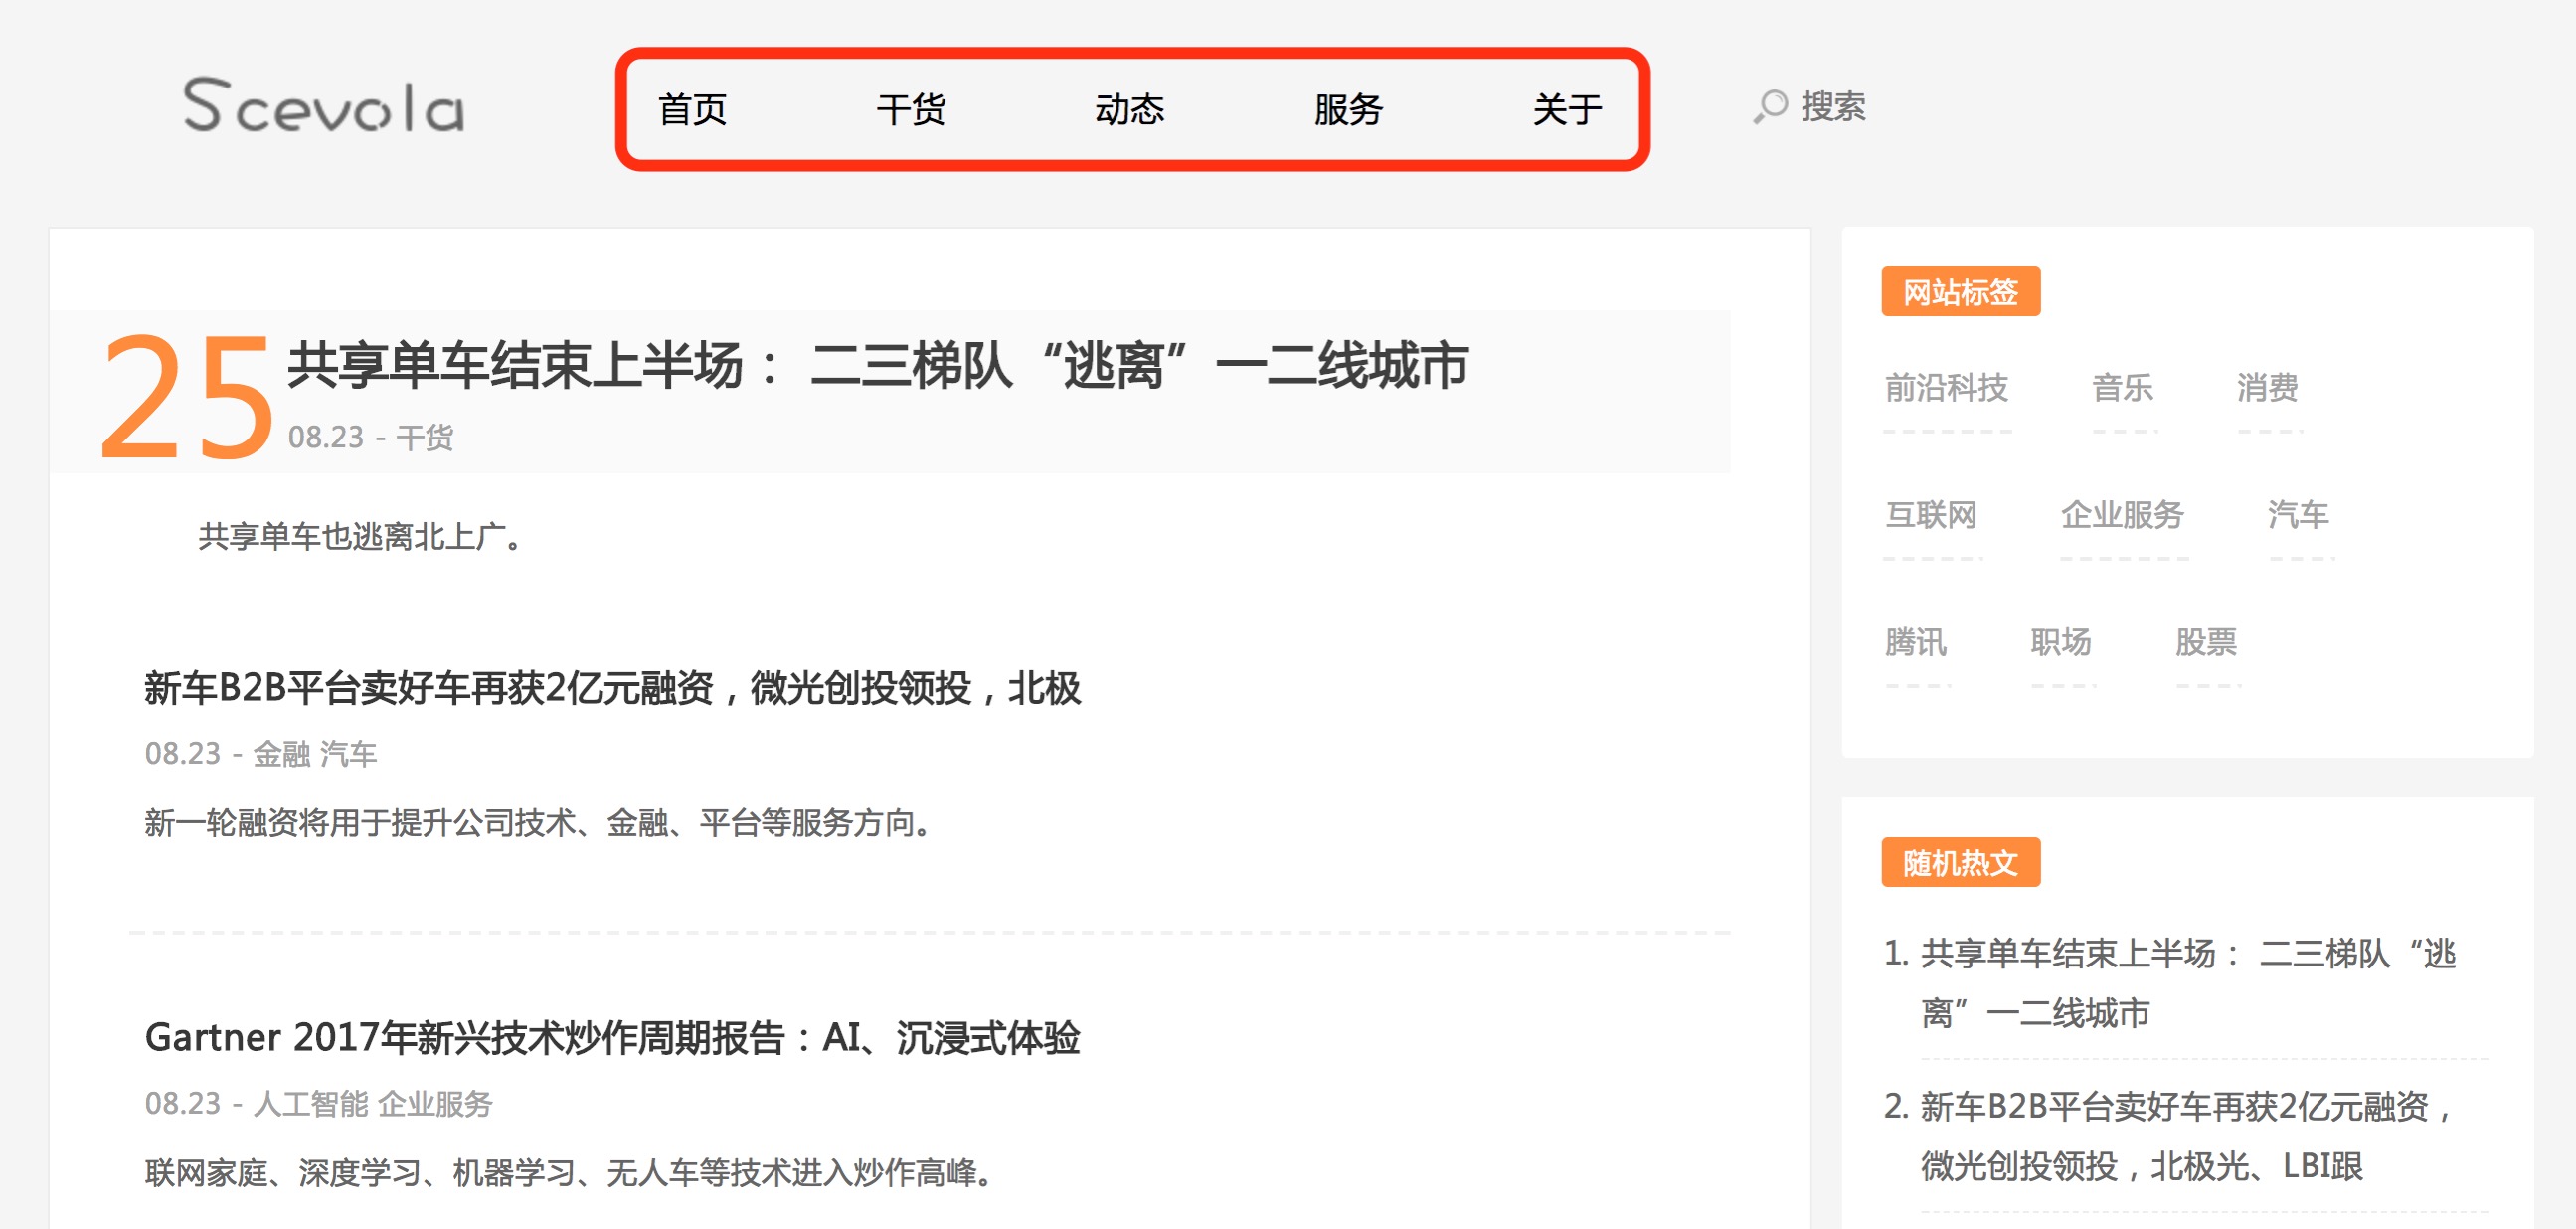Filter by the 前沿科技 tag
Image resolution: width=2576 pixels, height=1229 pixels.
(x=1946, y=388)
